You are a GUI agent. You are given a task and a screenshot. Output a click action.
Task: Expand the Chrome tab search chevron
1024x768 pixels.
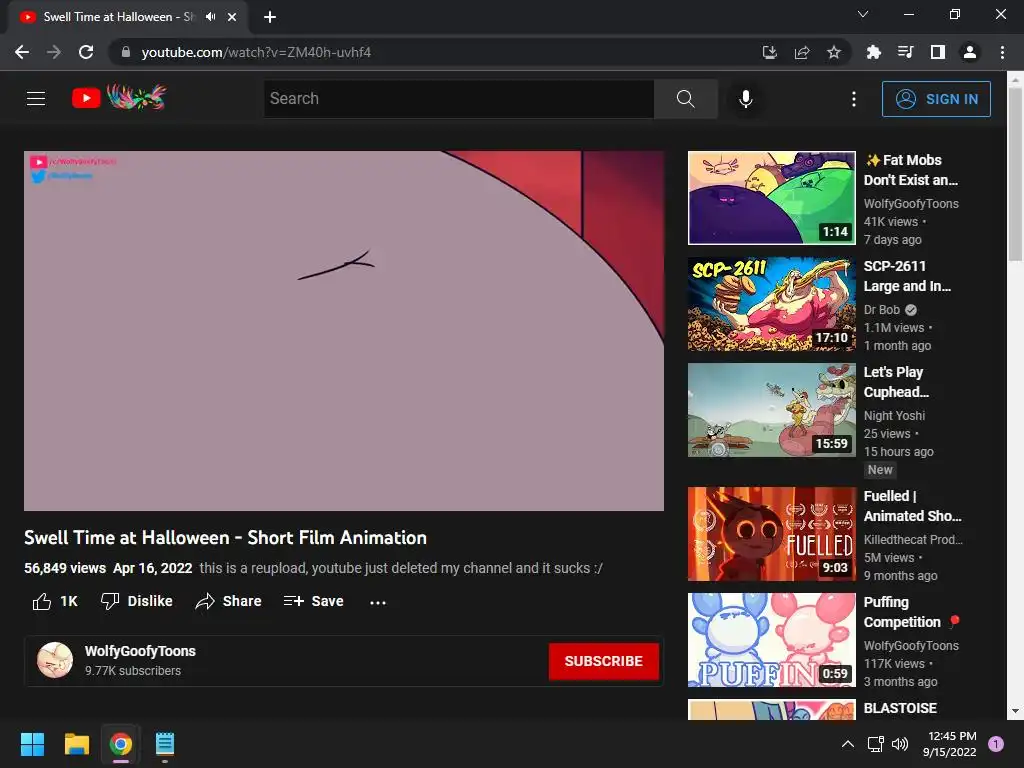tap(863, 14)
